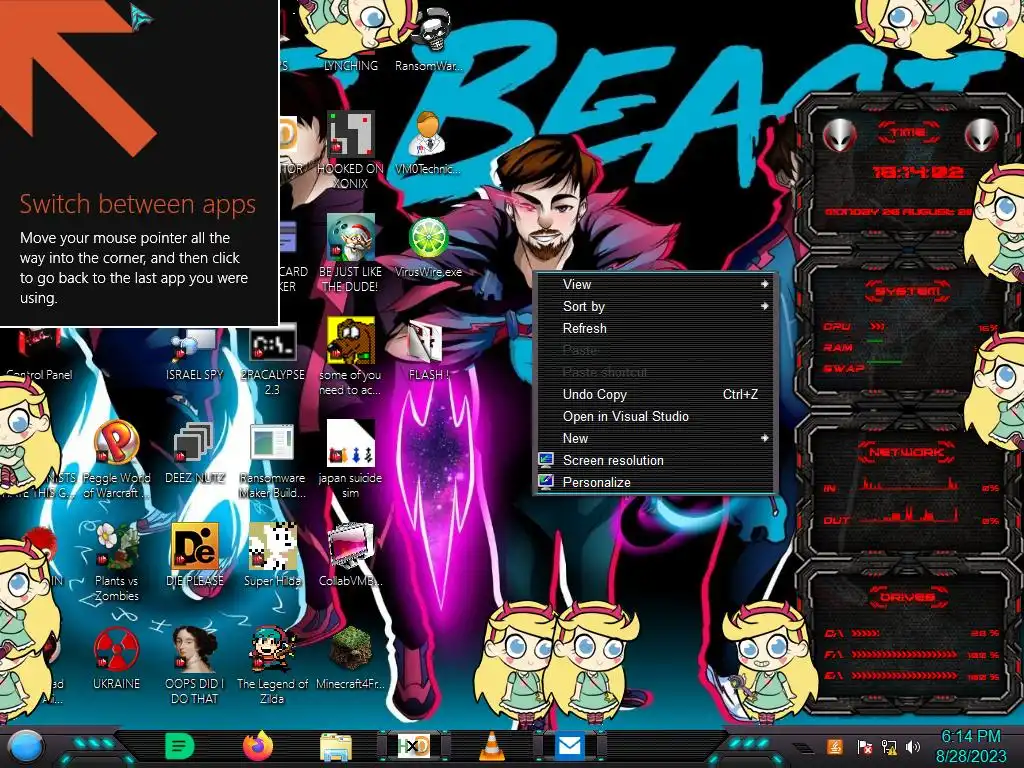
Task: Open CollabVMB desktop icon
Action: (350, 555)
